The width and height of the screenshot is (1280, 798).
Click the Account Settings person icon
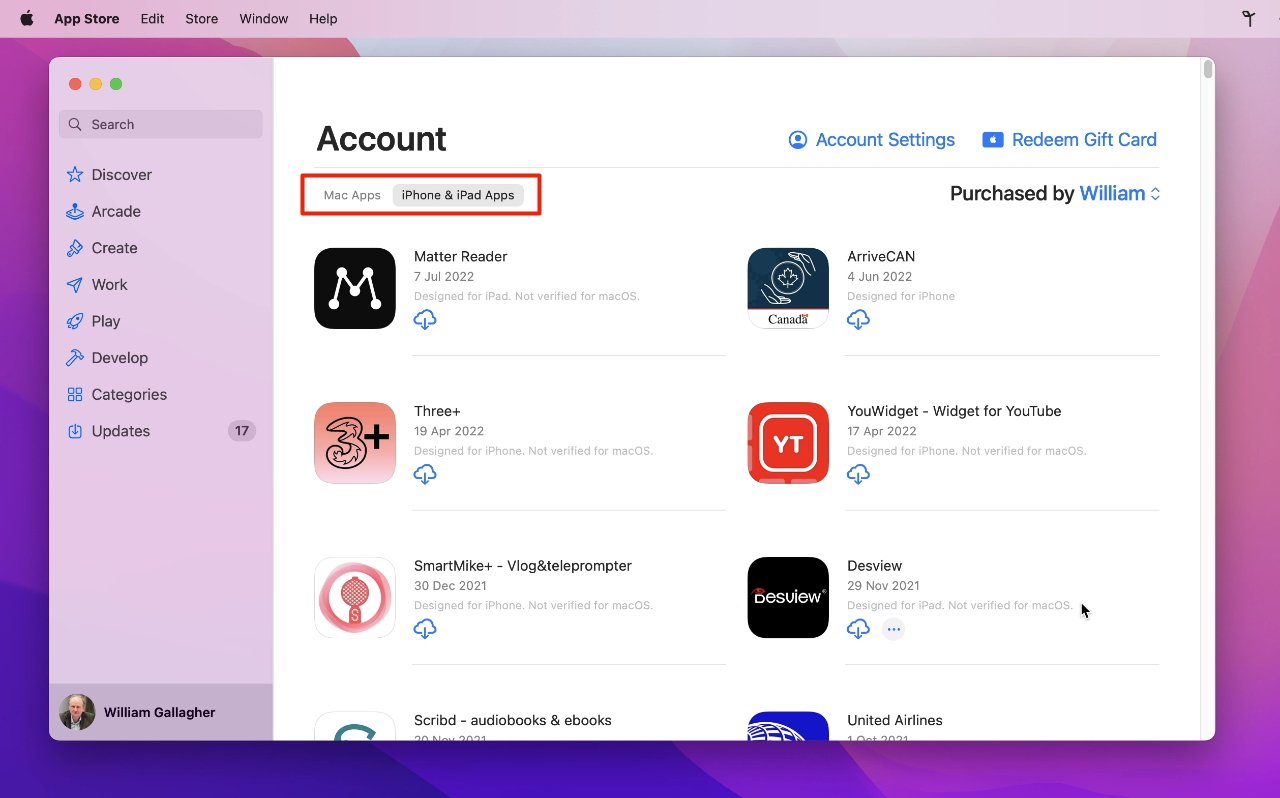tap(798, 140)
